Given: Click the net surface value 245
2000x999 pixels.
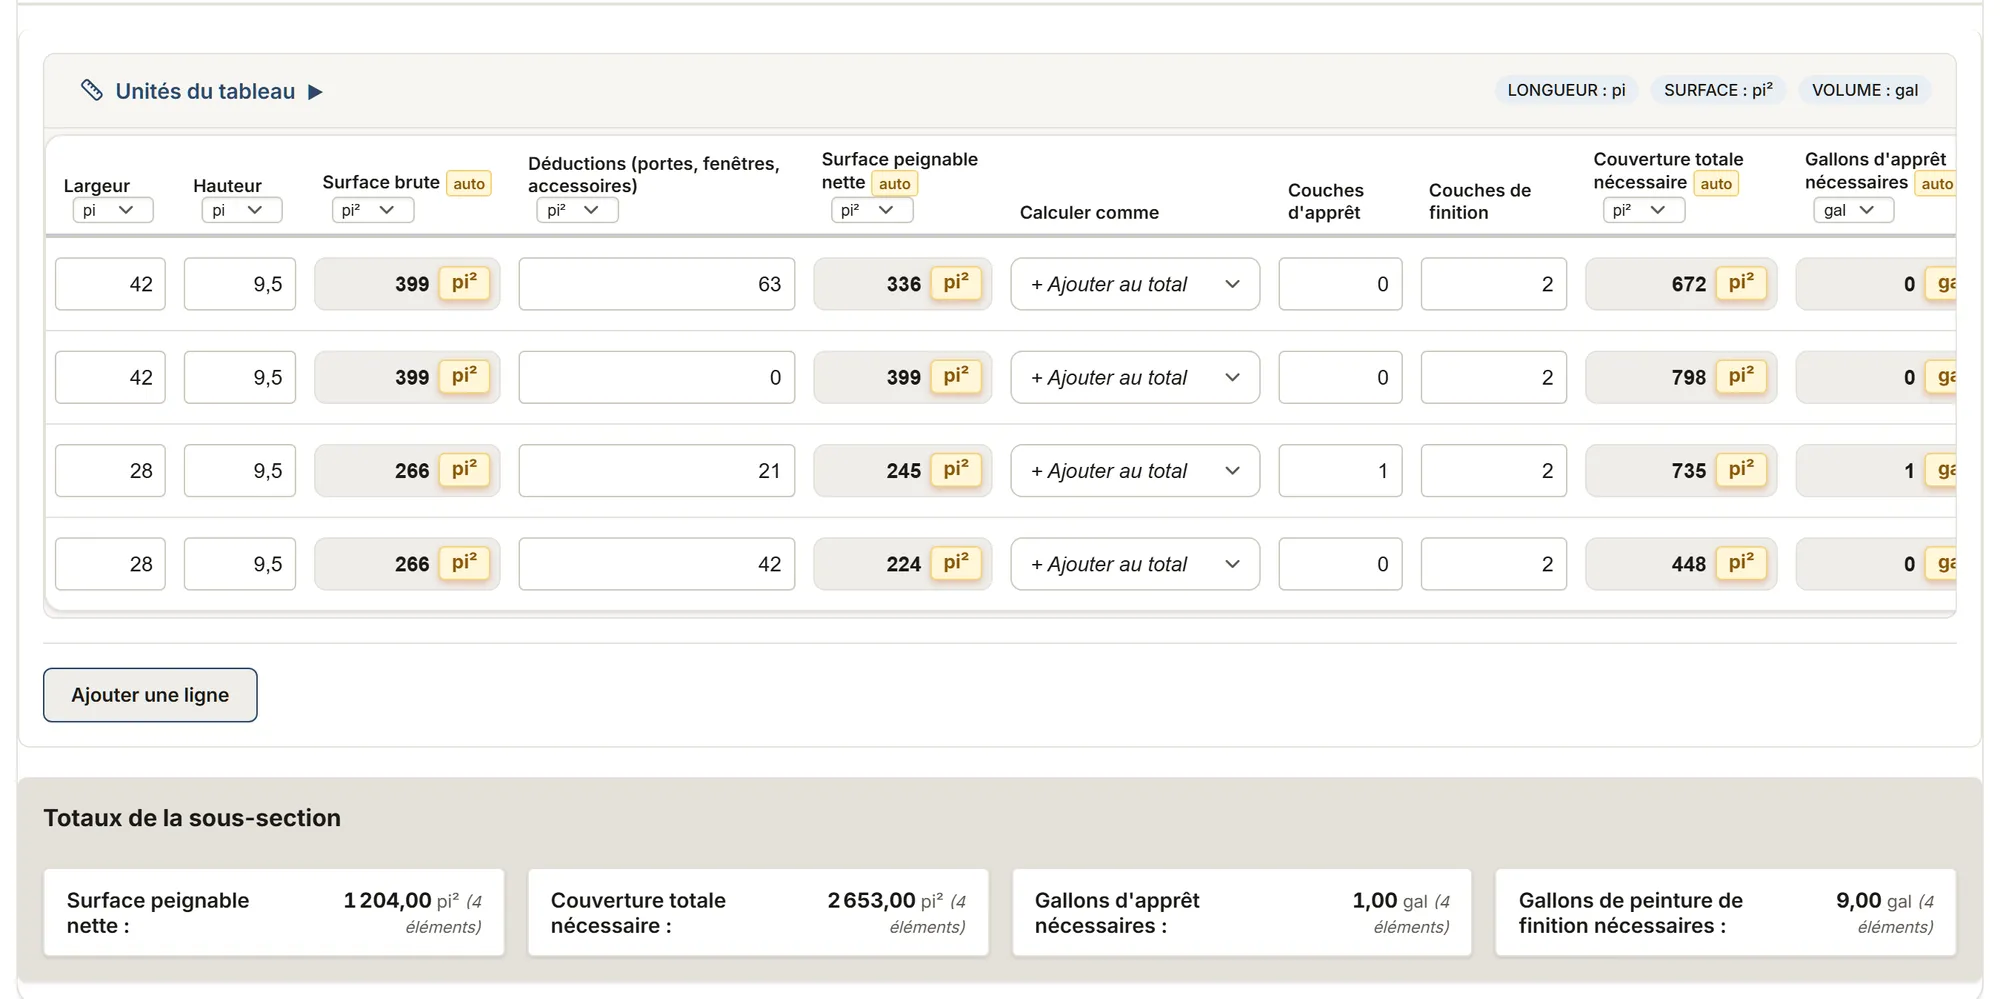Looking at the screenshot, I should (903, 471).
